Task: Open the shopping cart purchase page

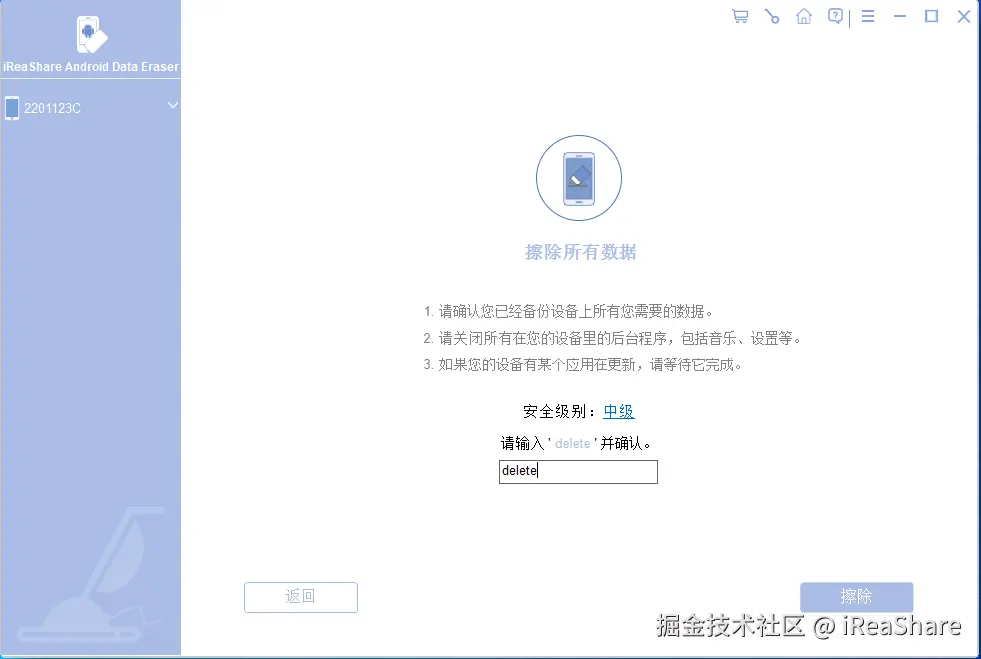Action: tap(739, 16)
